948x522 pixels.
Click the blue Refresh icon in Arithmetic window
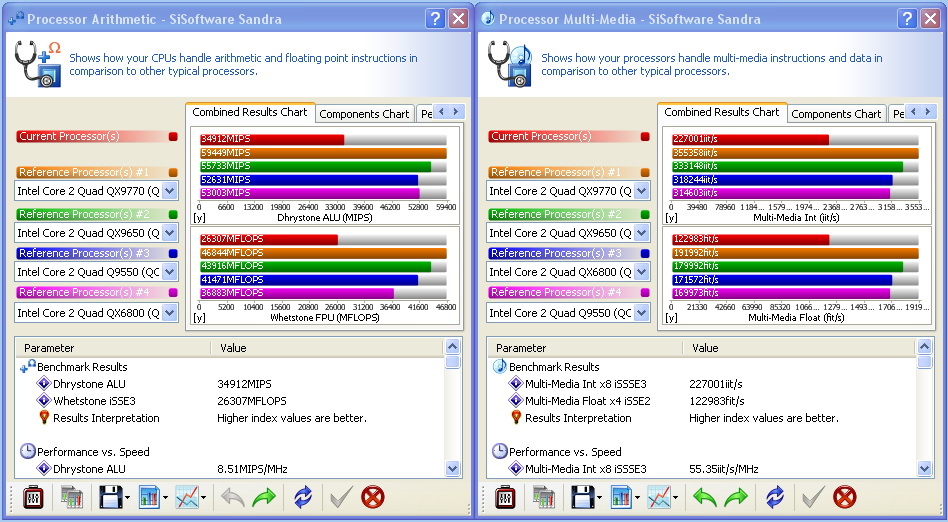pyautogui.click(x=303, y=498)
